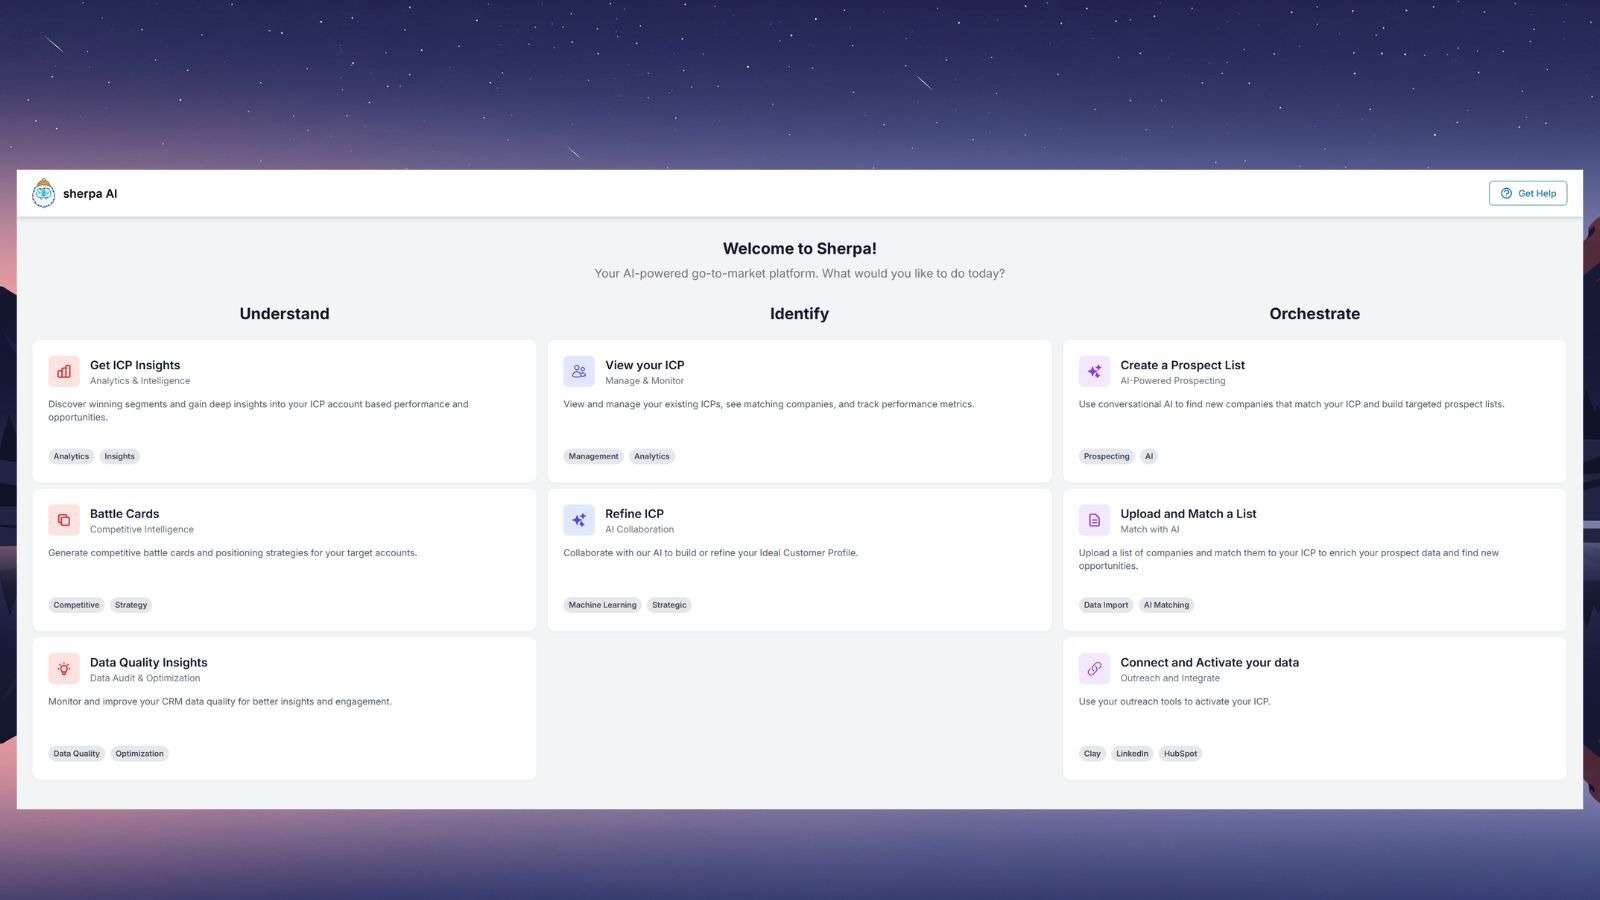Click the Get ICP Insights bar chart icon

click(64, 371)
